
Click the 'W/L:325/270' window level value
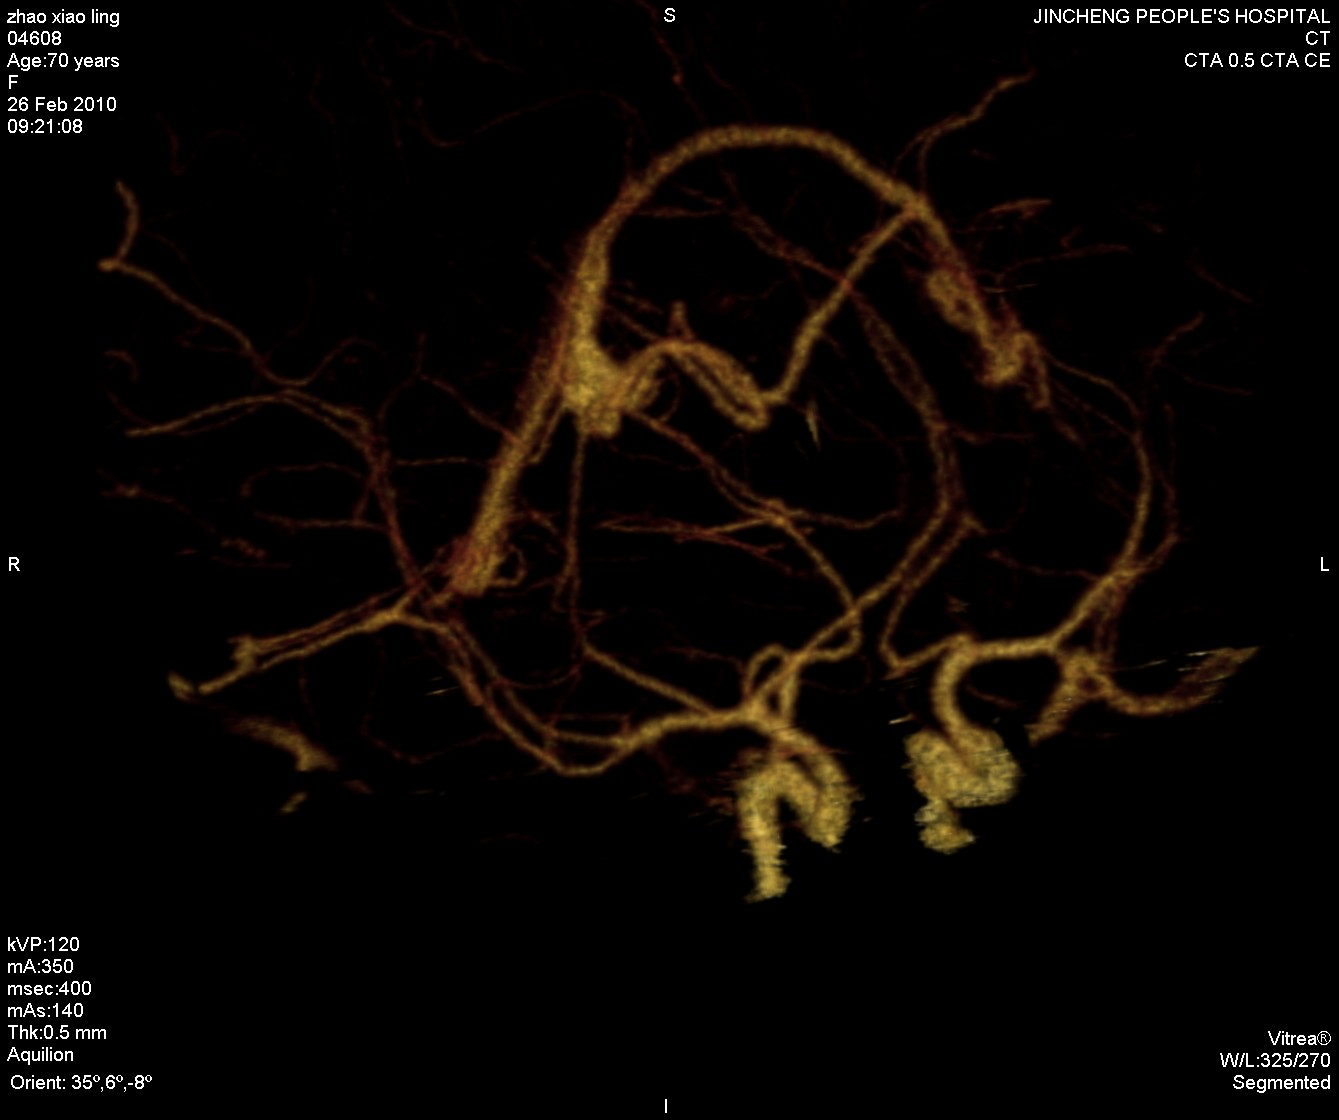pos(1275,1060)
